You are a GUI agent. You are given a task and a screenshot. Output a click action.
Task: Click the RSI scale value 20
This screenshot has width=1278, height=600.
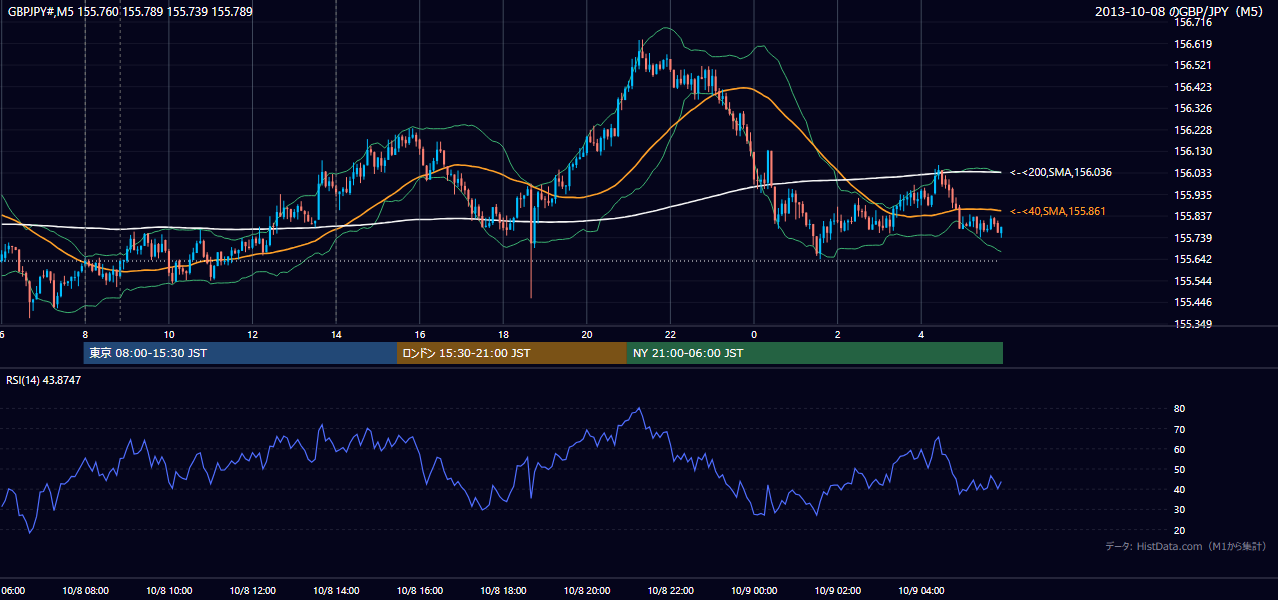coord(1179,530)
